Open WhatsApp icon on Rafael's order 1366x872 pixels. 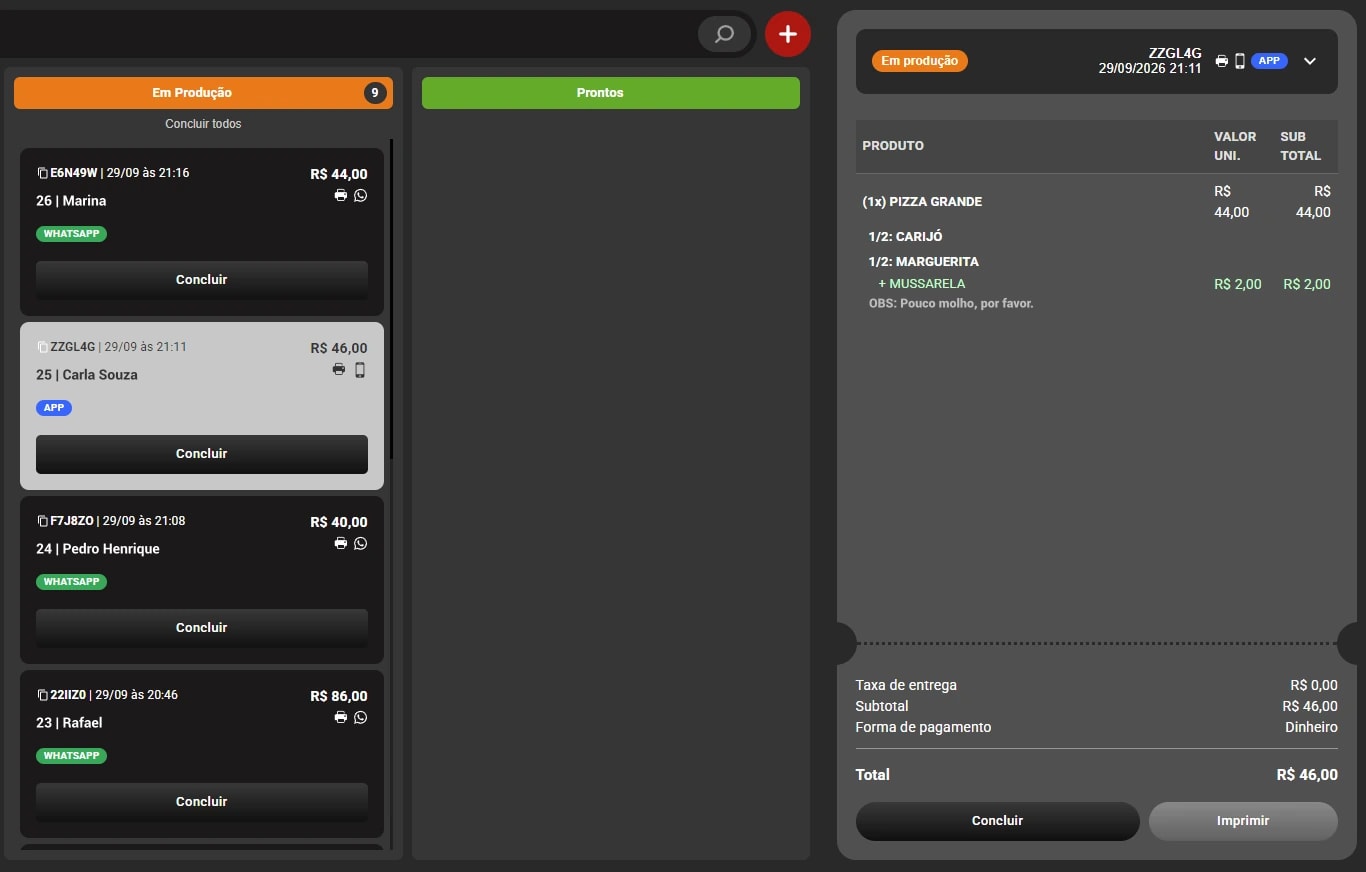[361, 717]
